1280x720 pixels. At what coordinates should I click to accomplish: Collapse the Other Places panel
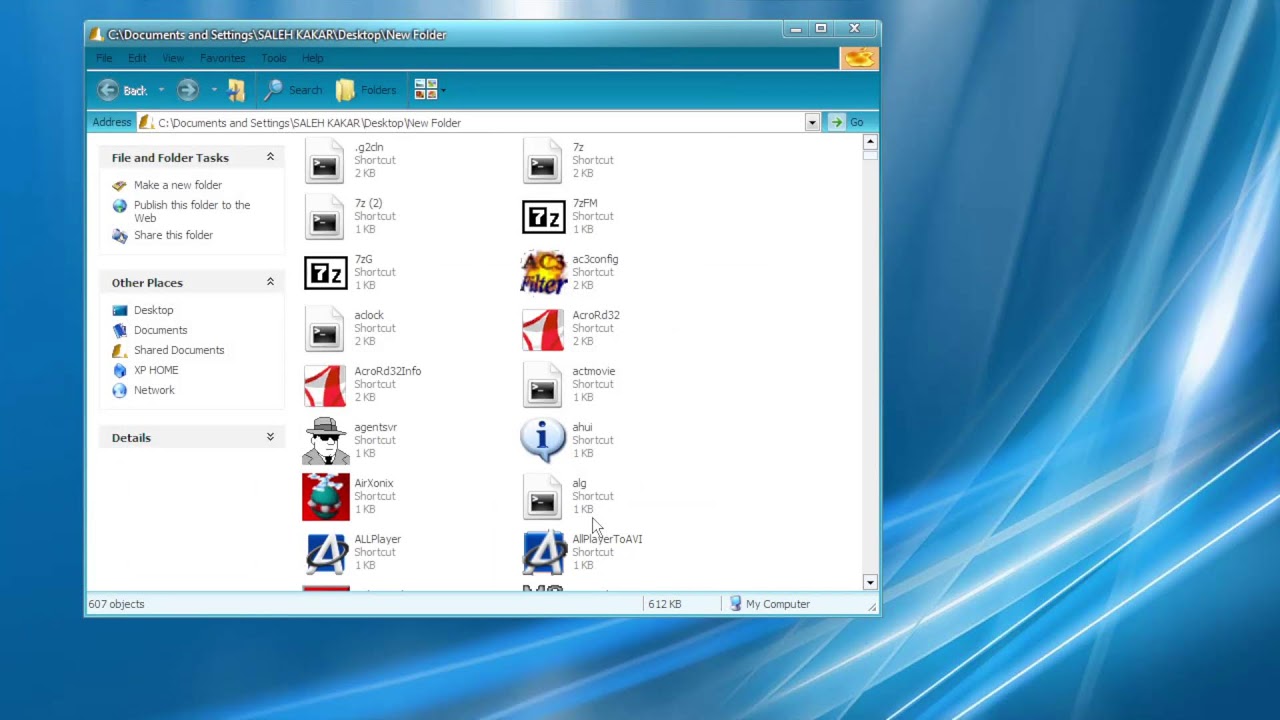coord(270,282)
